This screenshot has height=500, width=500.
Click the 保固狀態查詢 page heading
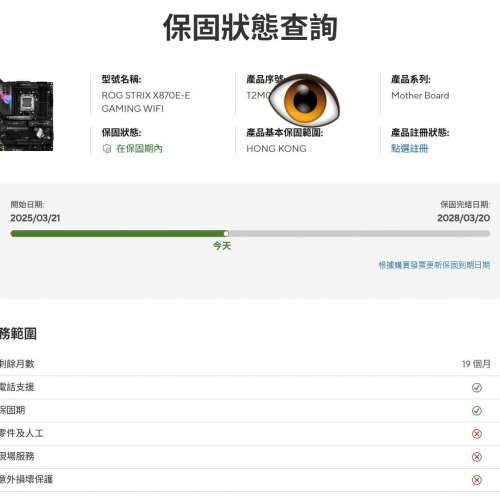coord(250,27)
